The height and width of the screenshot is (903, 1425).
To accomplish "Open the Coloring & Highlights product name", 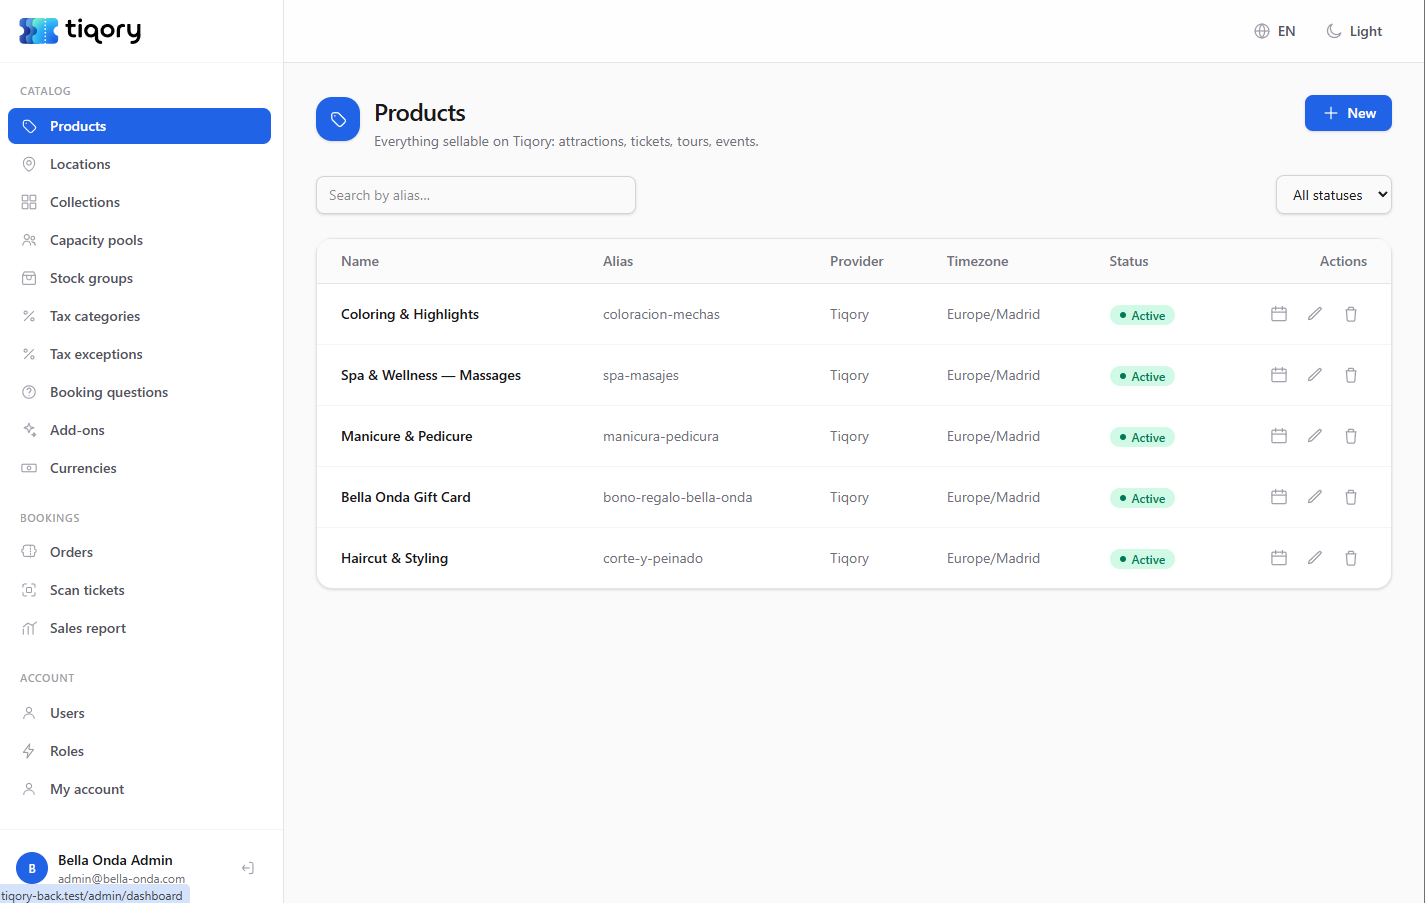I will coord(410,314).
